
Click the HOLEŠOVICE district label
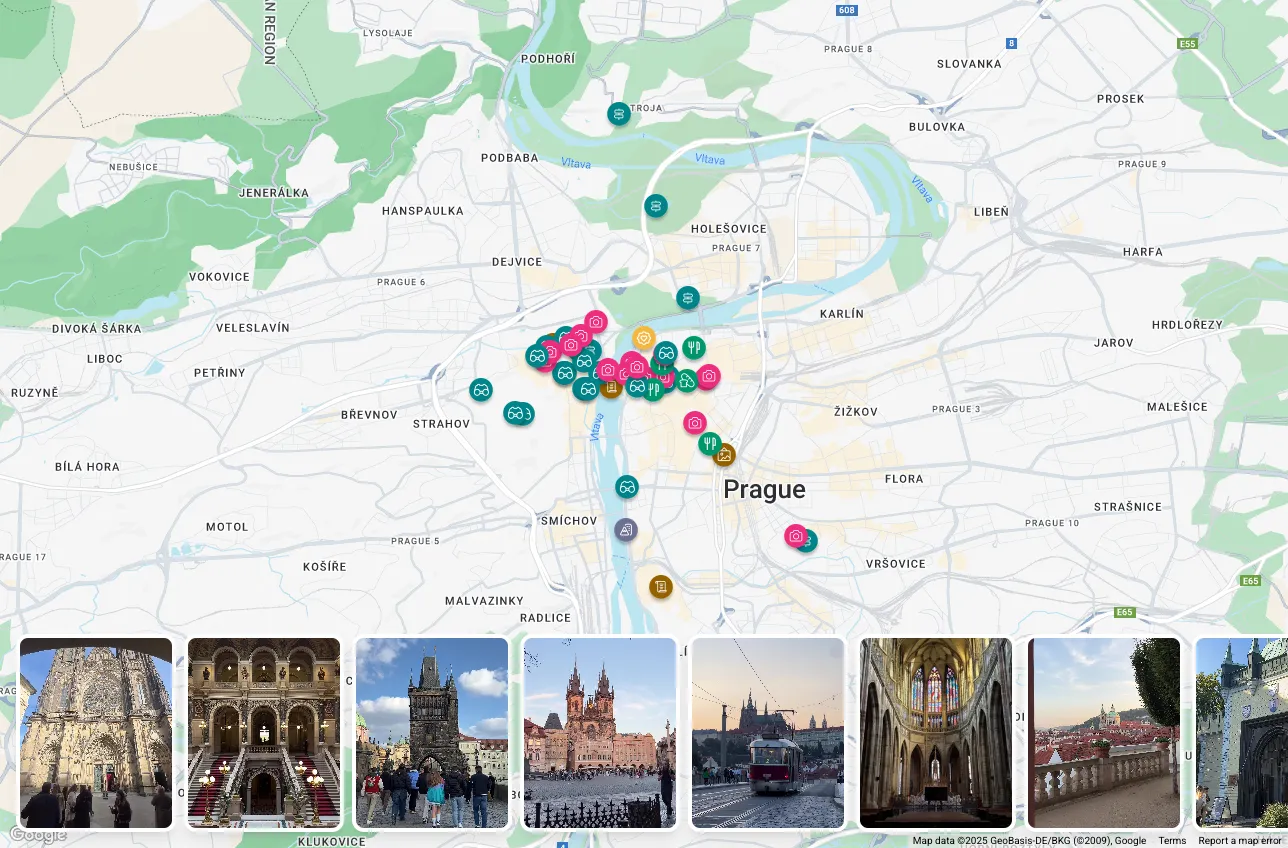click(729, 229)
